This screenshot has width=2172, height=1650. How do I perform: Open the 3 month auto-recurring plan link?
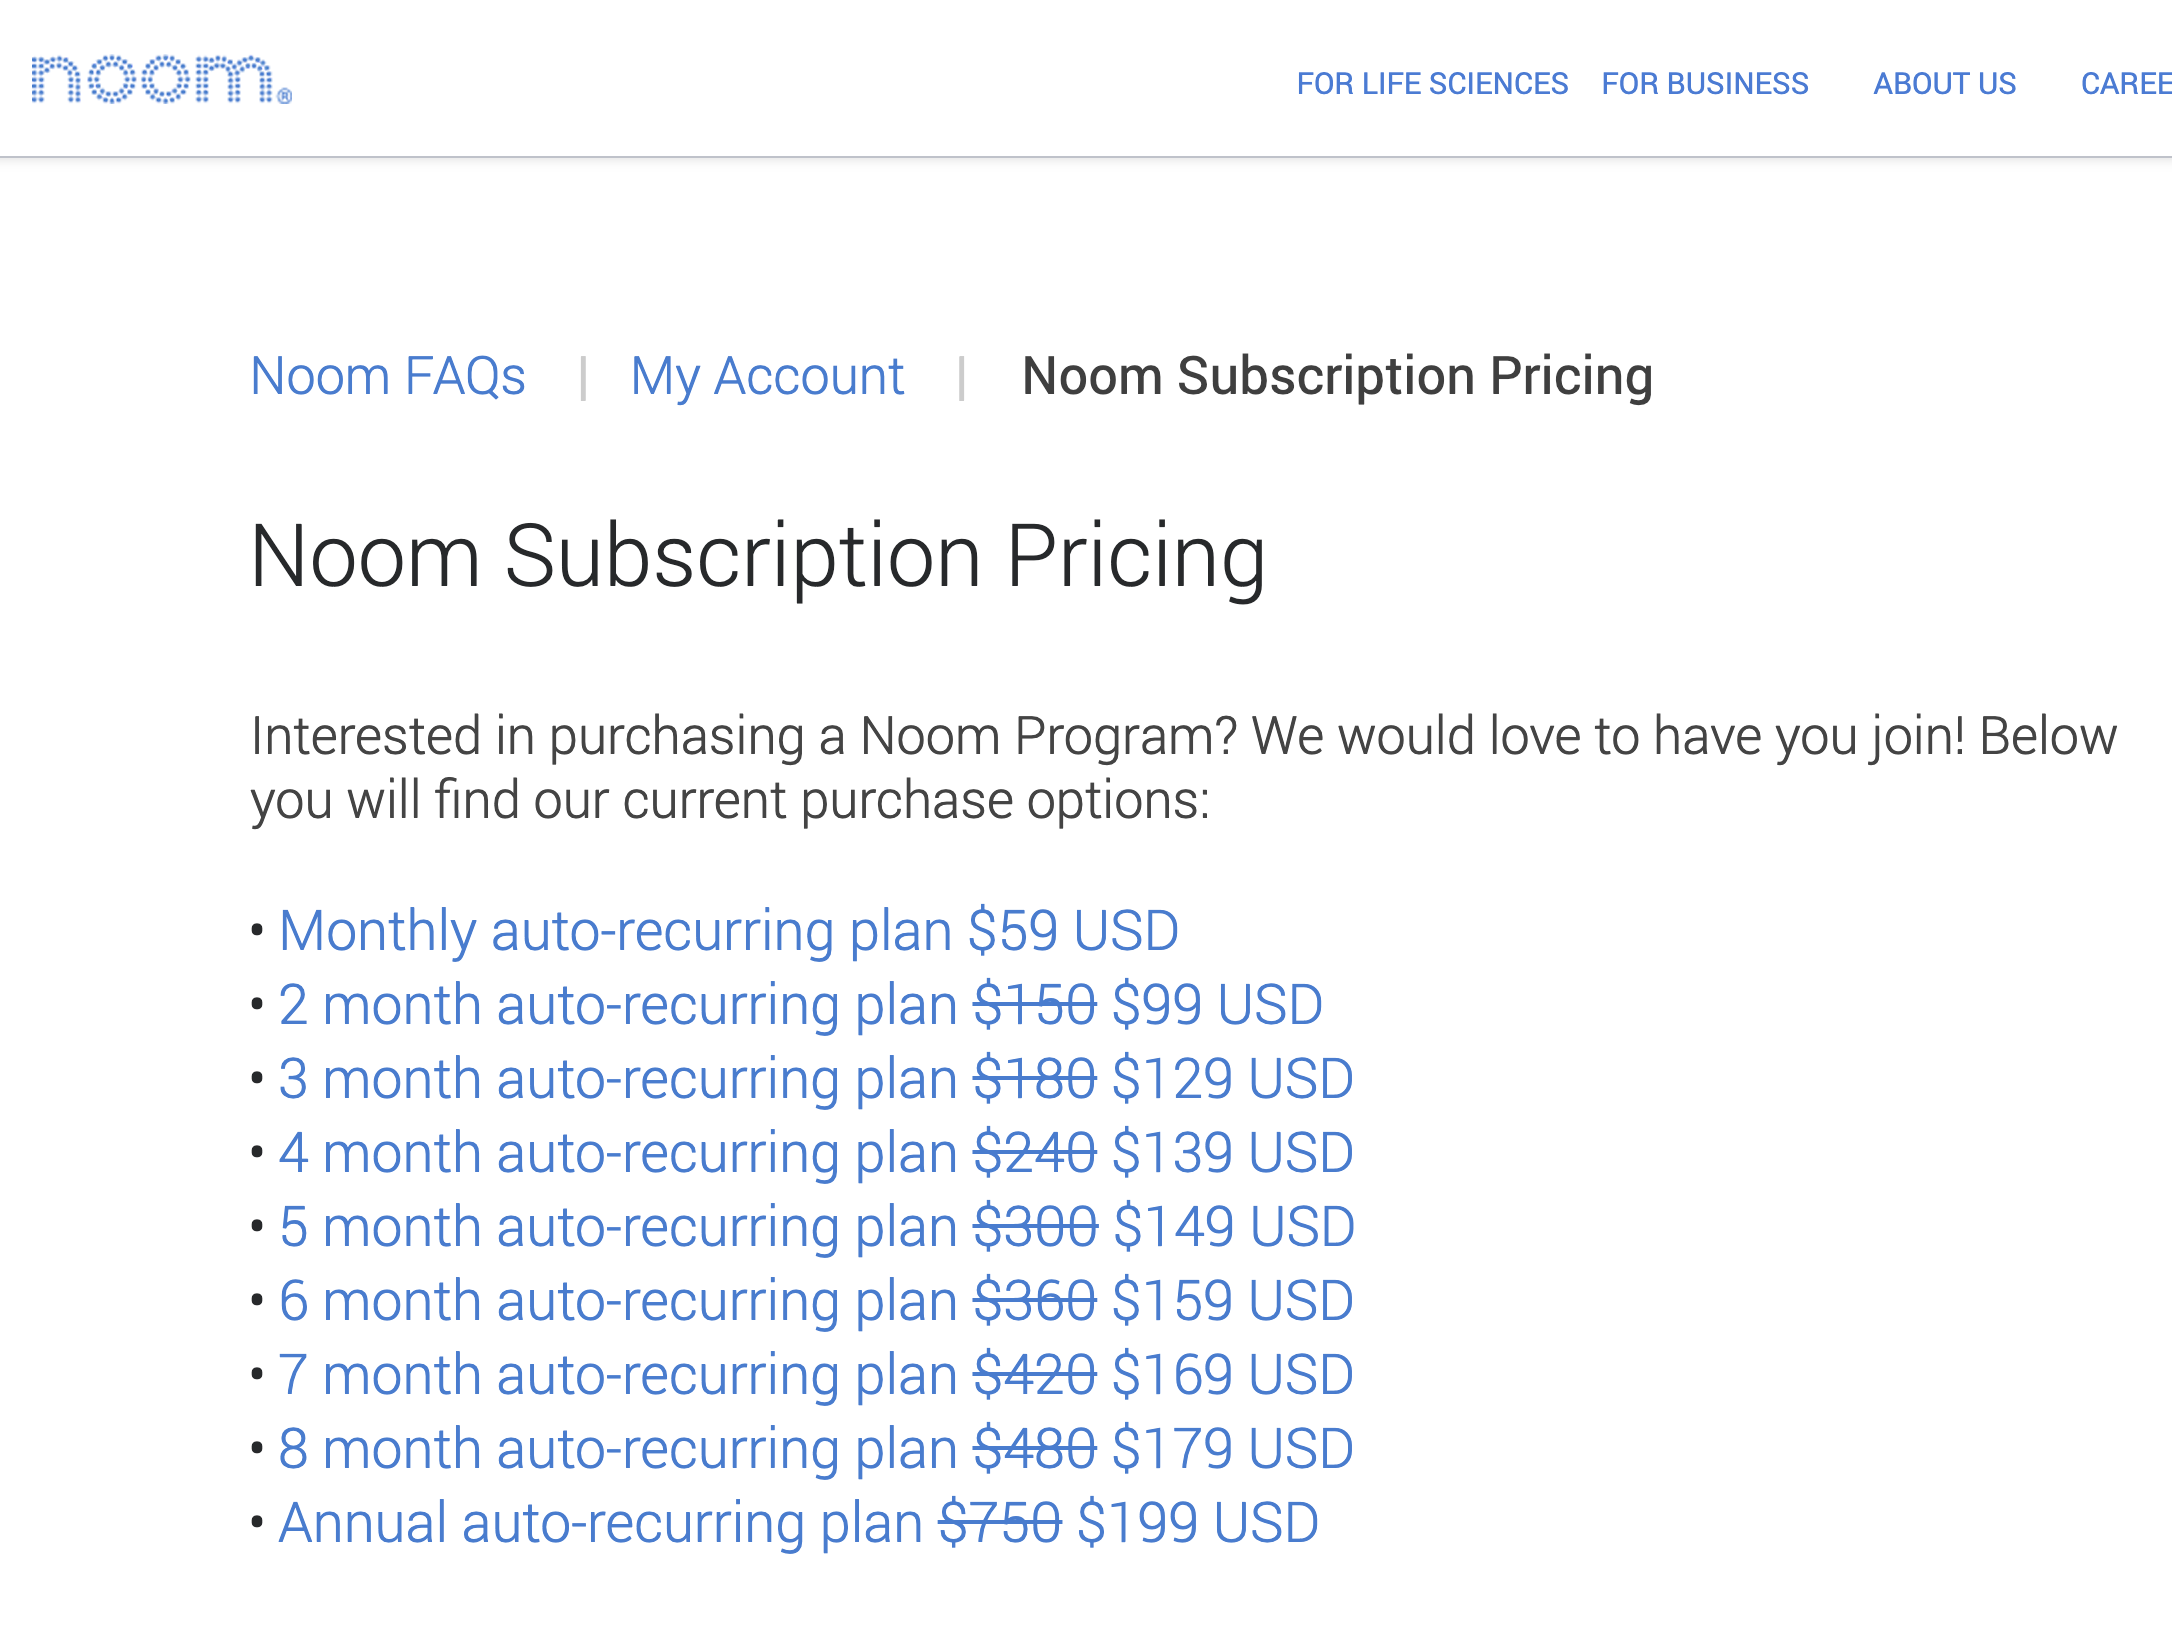[x=815, y=1079]
